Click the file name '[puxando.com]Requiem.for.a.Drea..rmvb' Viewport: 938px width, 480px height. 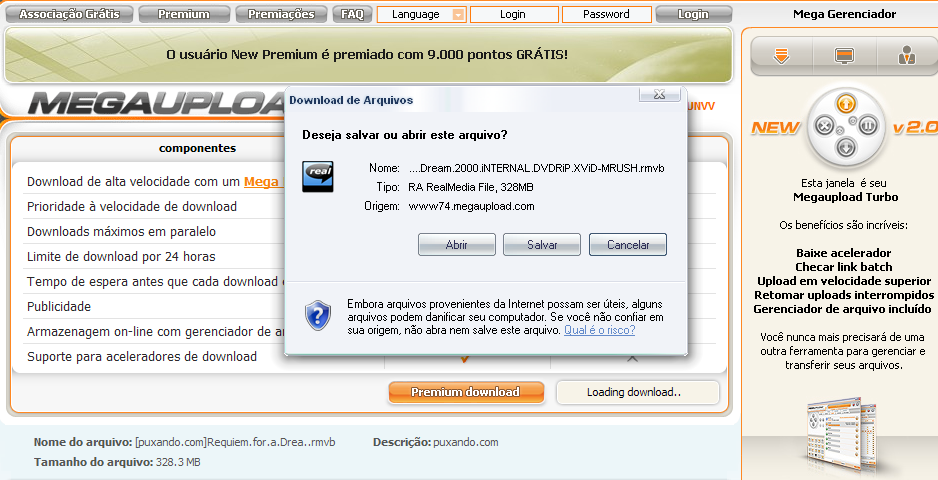(235, 442)
